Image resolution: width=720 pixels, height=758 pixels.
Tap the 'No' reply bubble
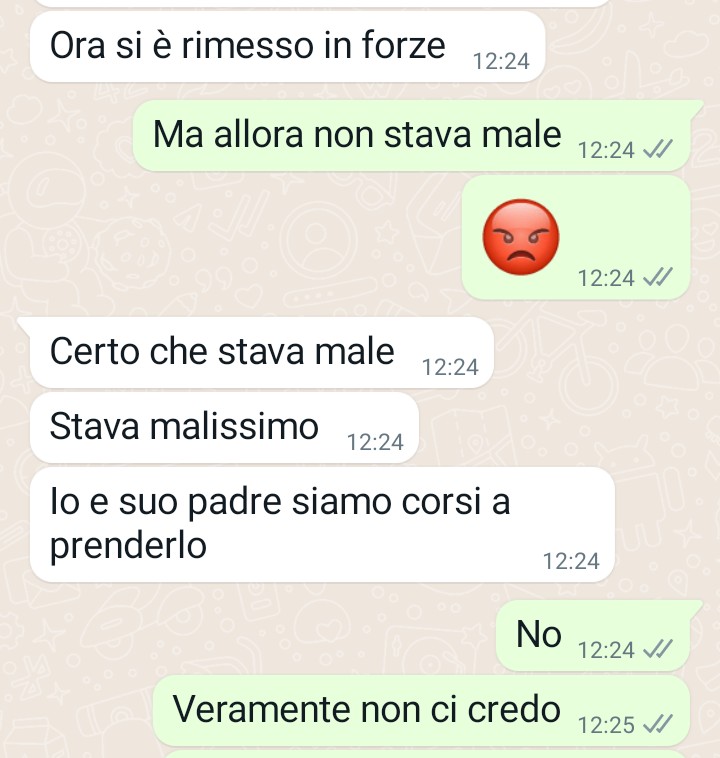599,636
